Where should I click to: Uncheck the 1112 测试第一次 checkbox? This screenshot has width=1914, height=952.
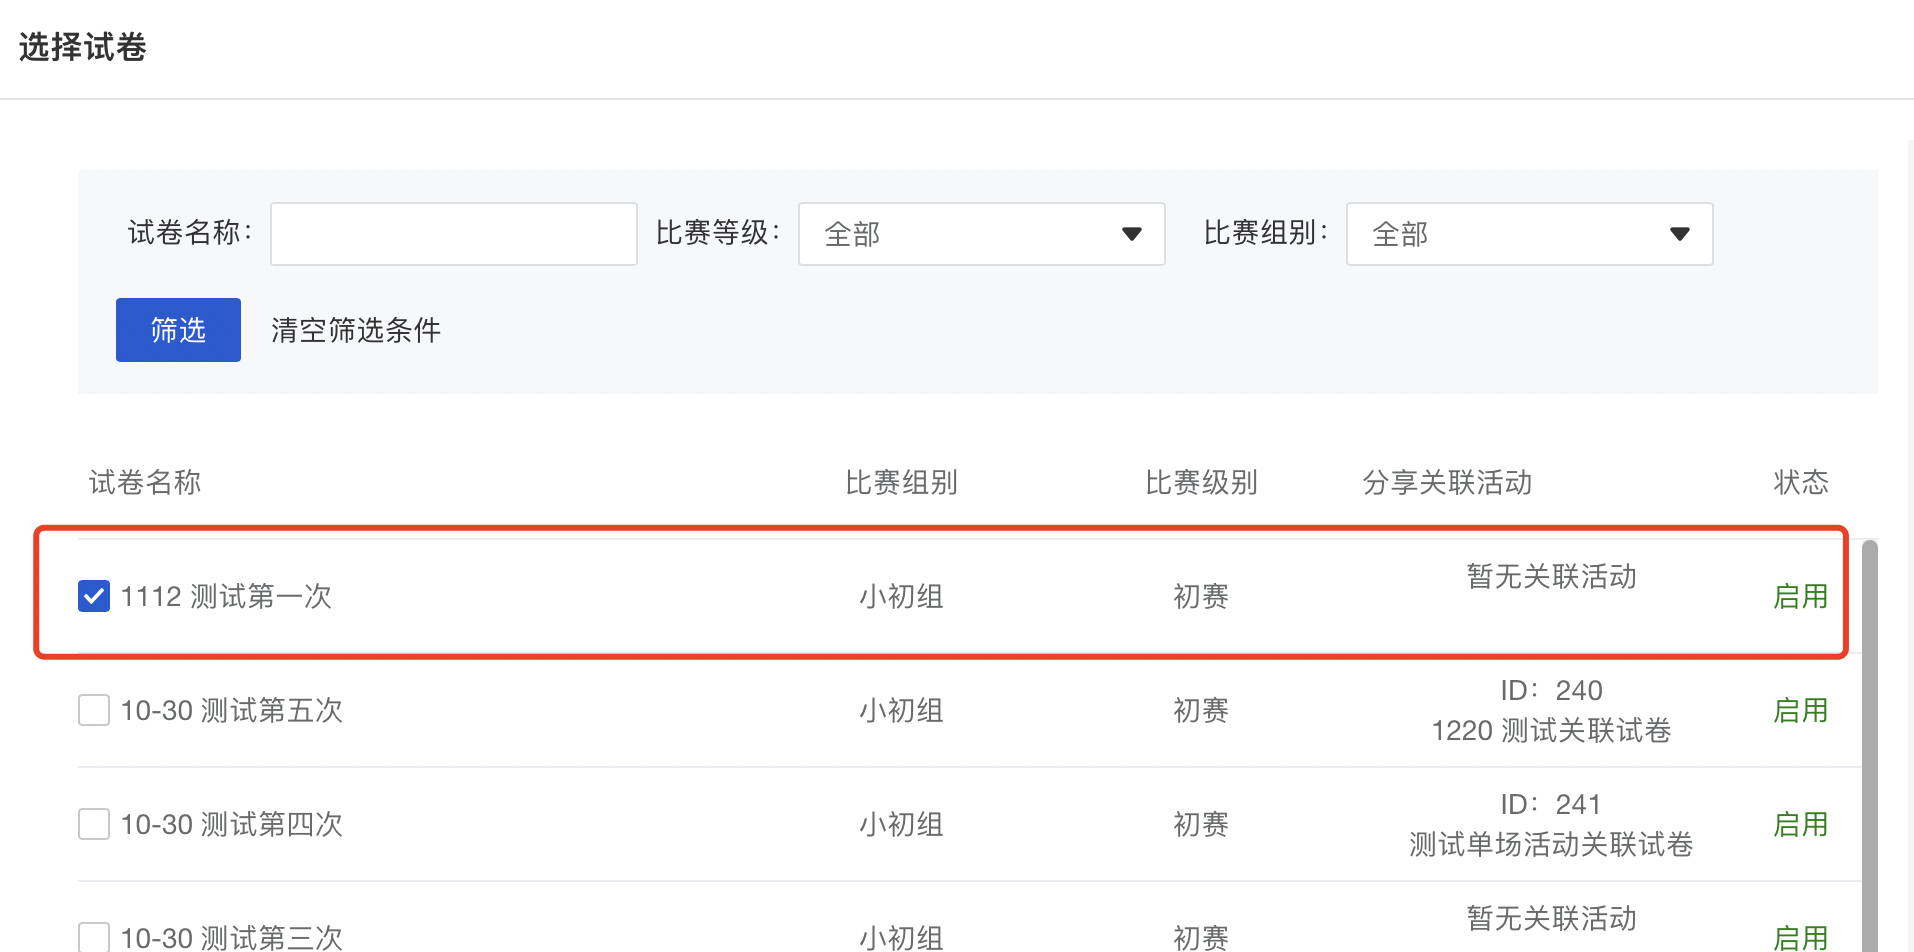(x=94, y=596)
